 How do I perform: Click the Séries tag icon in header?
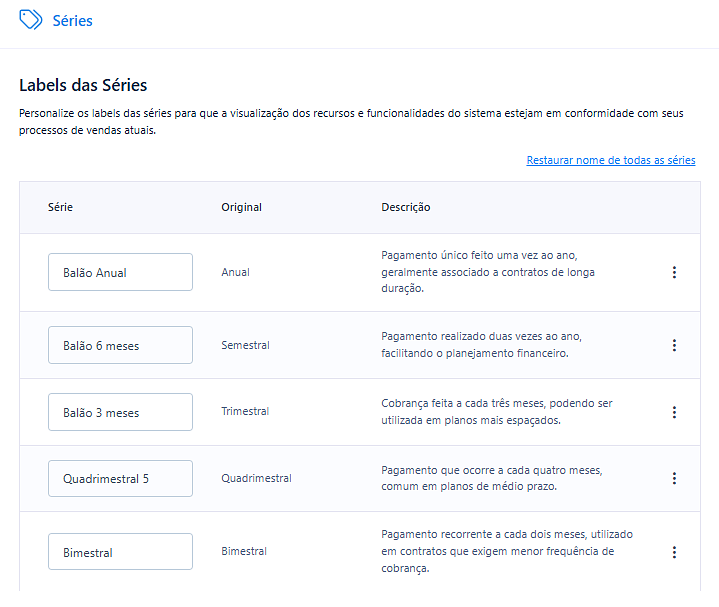31,20
